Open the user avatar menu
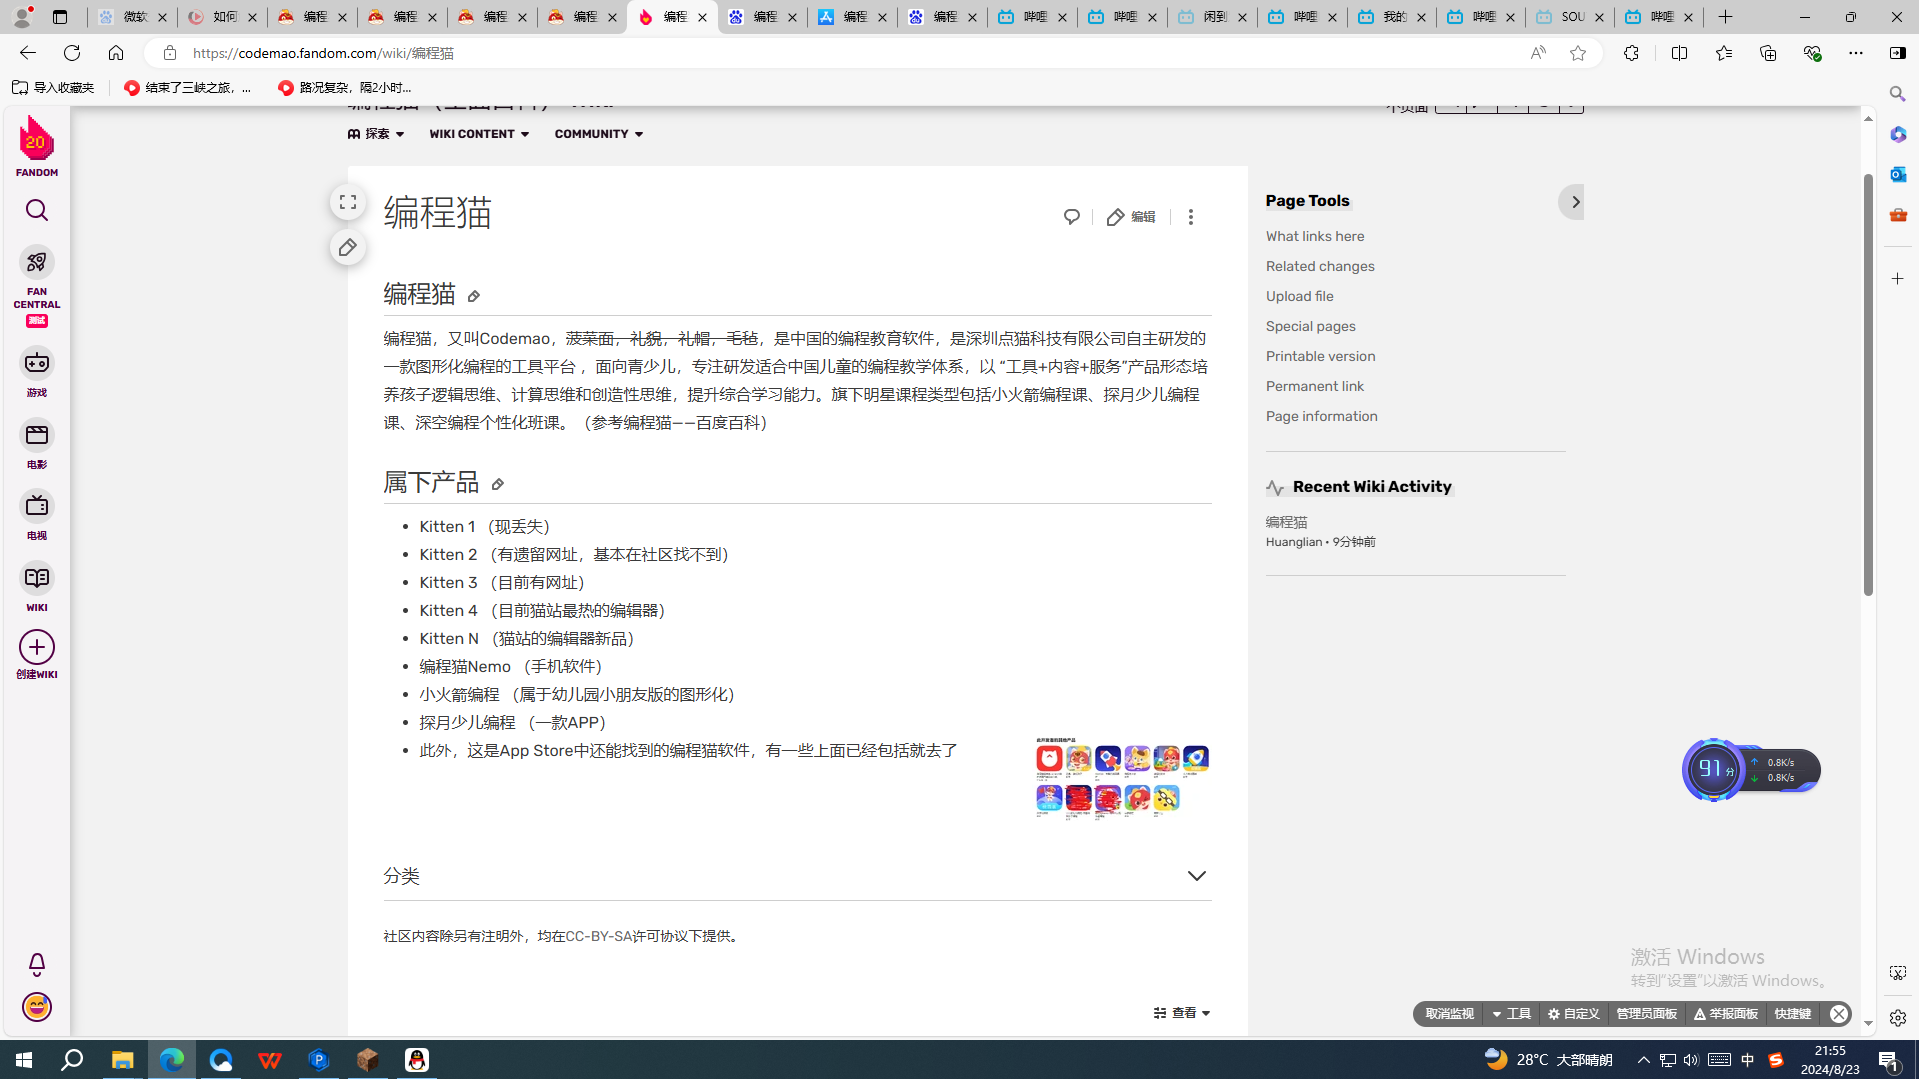This screenshot has height=1079, width=1919. point(37,1007)
